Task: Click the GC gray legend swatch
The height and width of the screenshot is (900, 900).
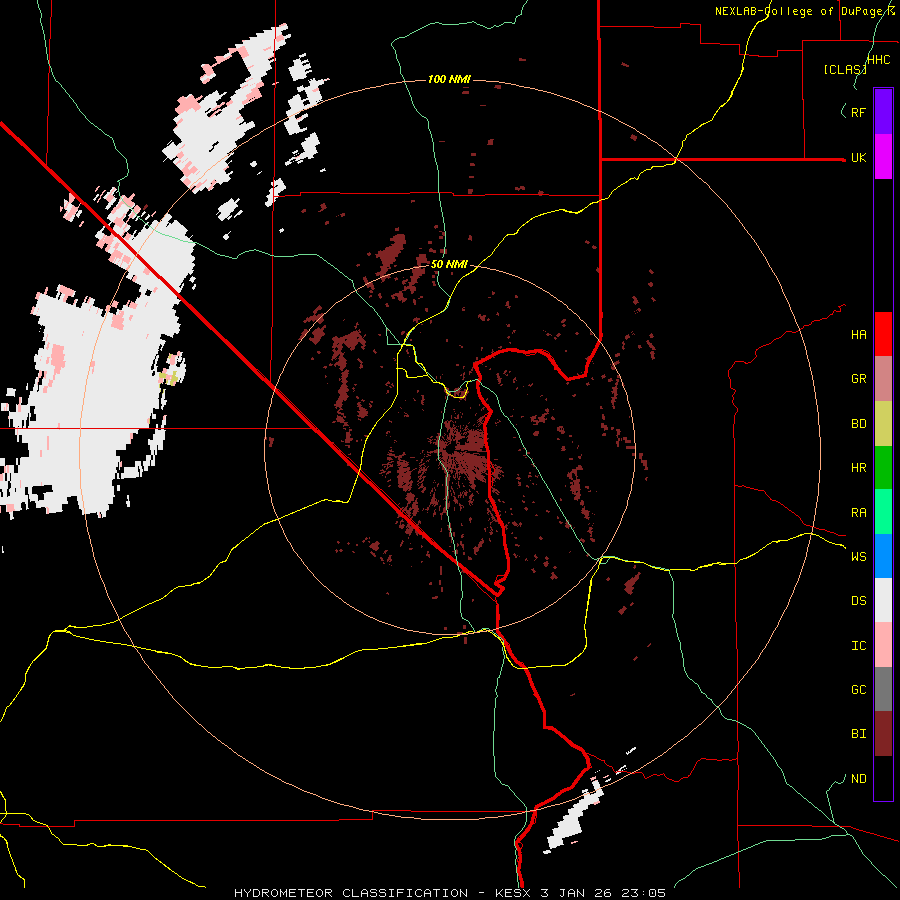Action: click(x=883, y=689)
